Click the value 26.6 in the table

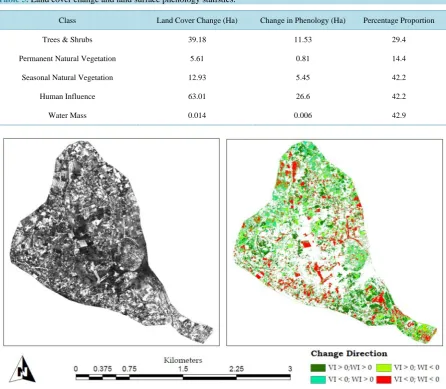[x=303, y=96]
